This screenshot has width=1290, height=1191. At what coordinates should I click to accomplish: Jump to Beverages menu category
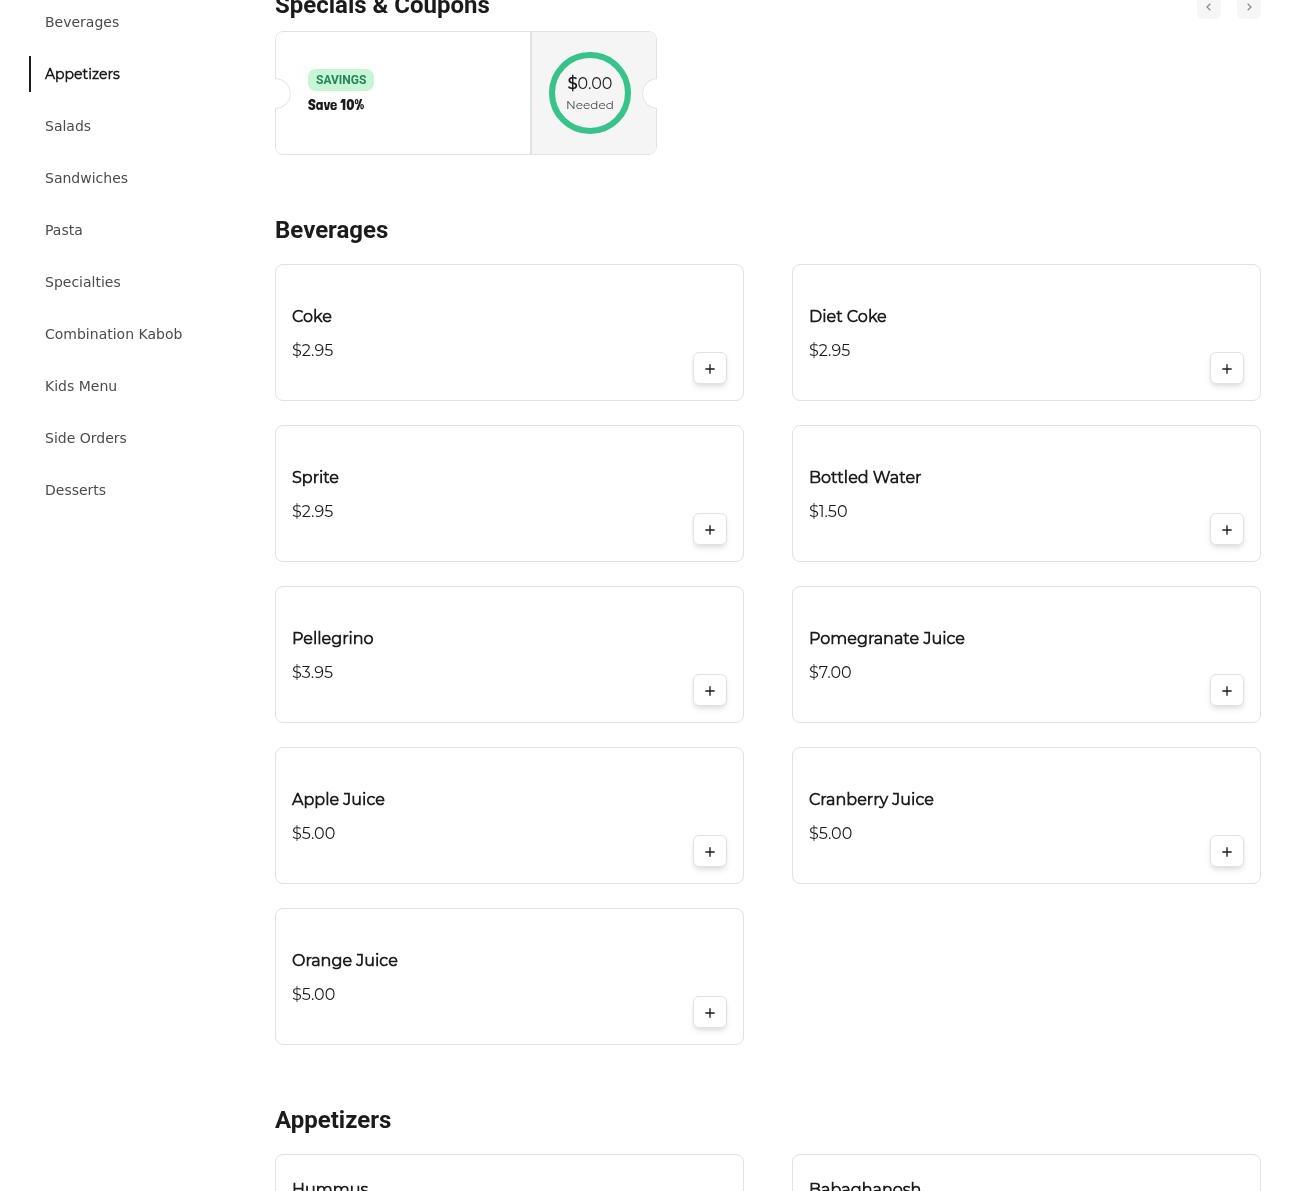[x=82, y=22]
